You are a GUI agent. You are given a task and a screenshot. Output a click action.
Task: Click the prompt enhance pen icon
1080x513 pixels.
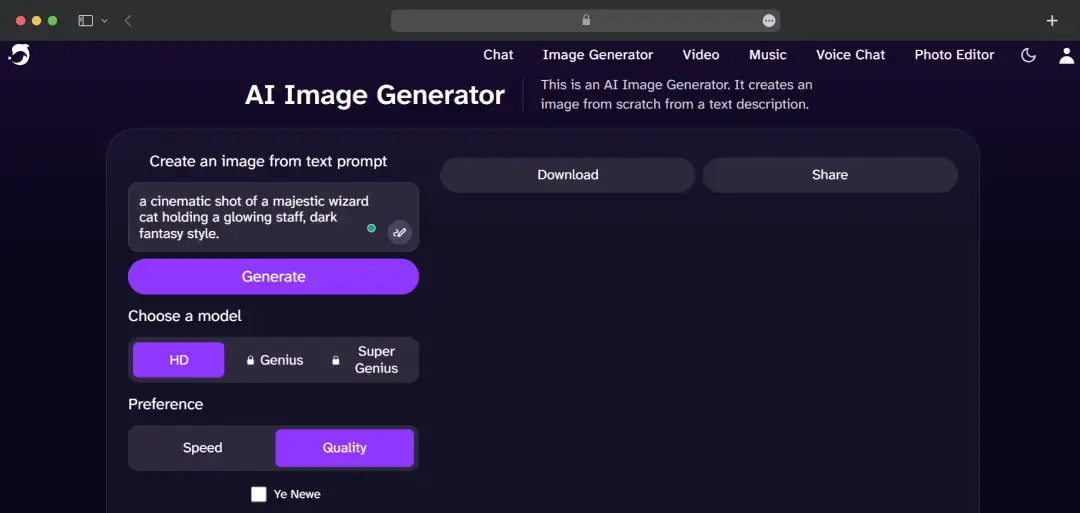(399, 232)
